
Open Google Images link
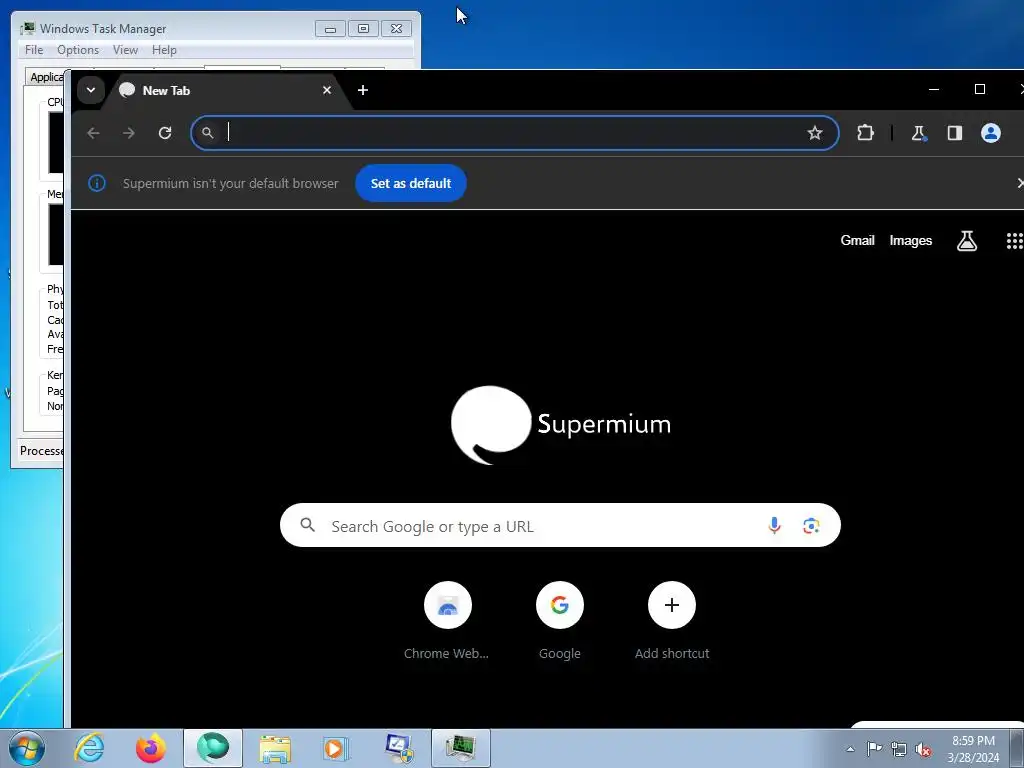[910, 240]
